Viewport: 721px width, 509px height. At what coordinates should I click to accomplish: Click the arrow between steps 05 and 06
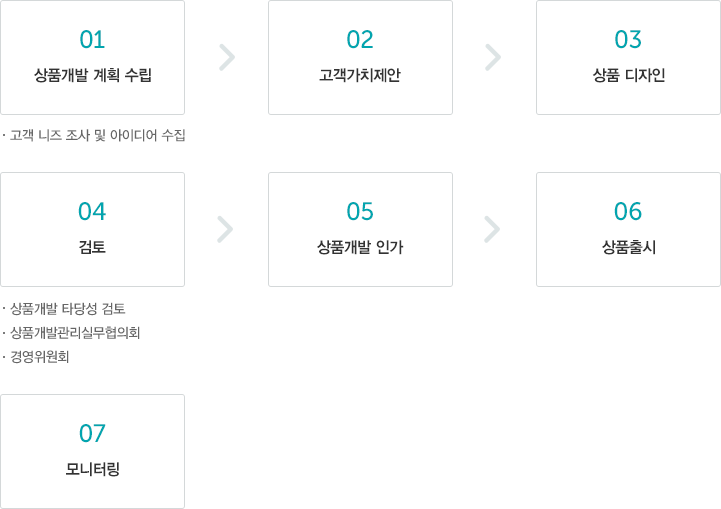click(x=492, y=229)
